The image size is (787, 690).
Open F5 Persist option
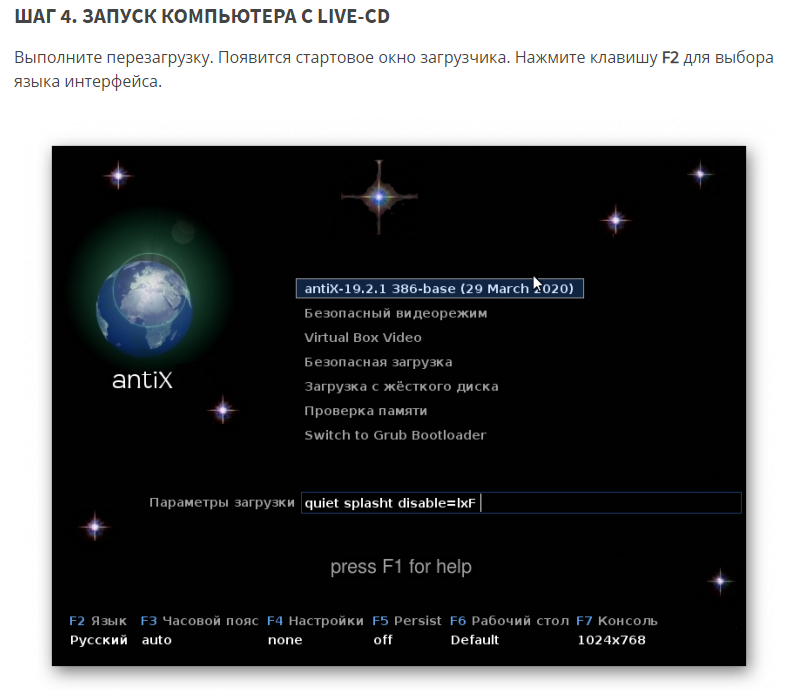point(407,621)
